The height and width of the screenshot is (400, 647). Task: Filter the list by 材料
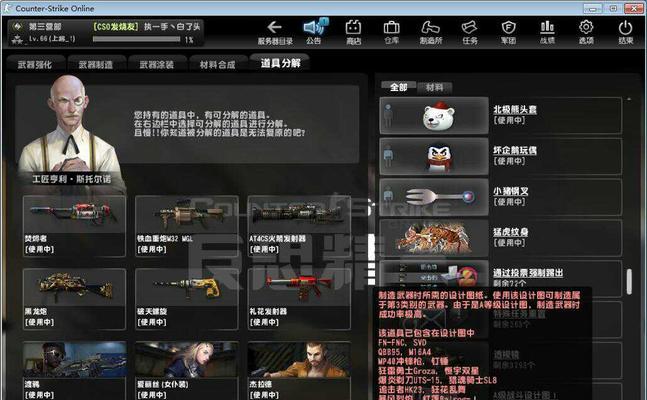point(434,87)
